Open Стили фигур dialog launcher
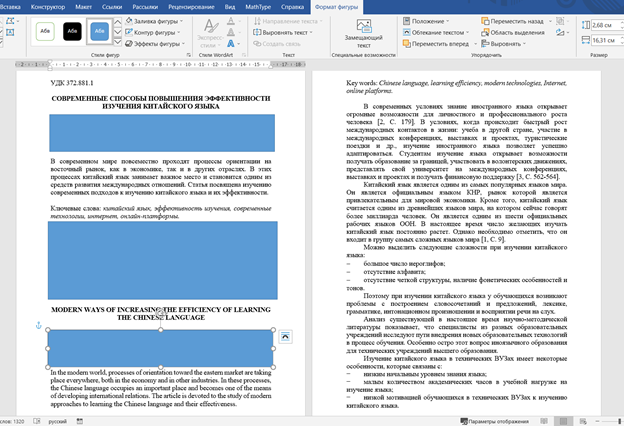Image resolution: width=624 pixels, height=426 pixels. pos(189,55)
